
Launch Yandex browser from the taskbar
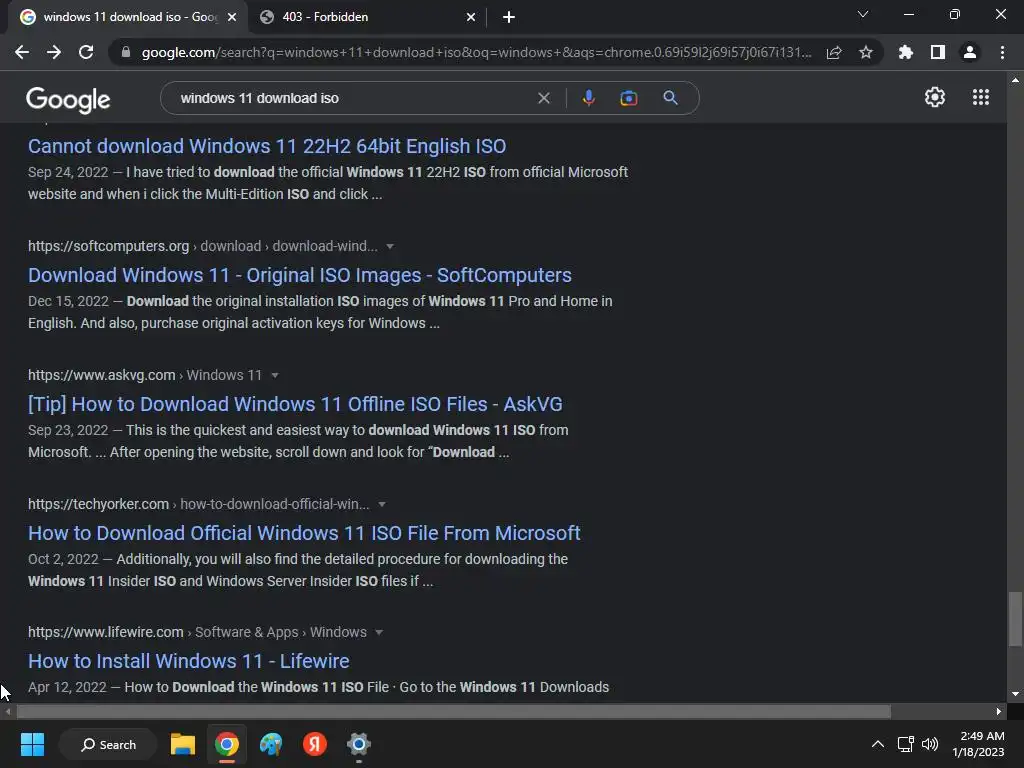point(315,744)
